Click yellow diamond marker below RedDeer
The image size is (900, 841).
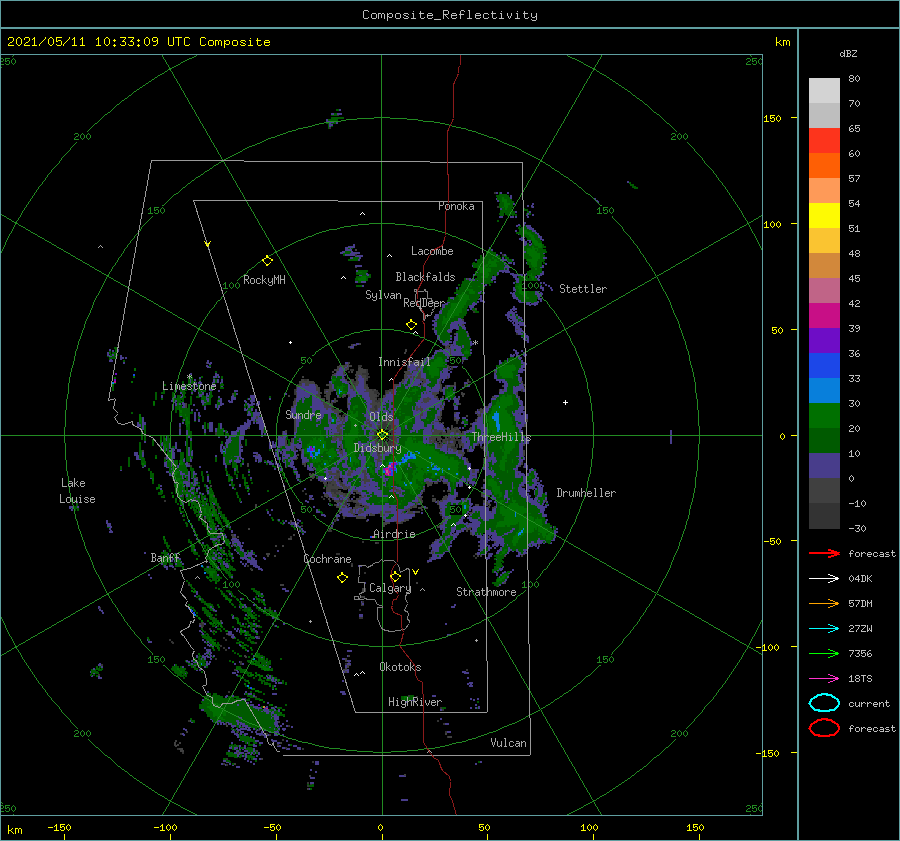(411, 325)
